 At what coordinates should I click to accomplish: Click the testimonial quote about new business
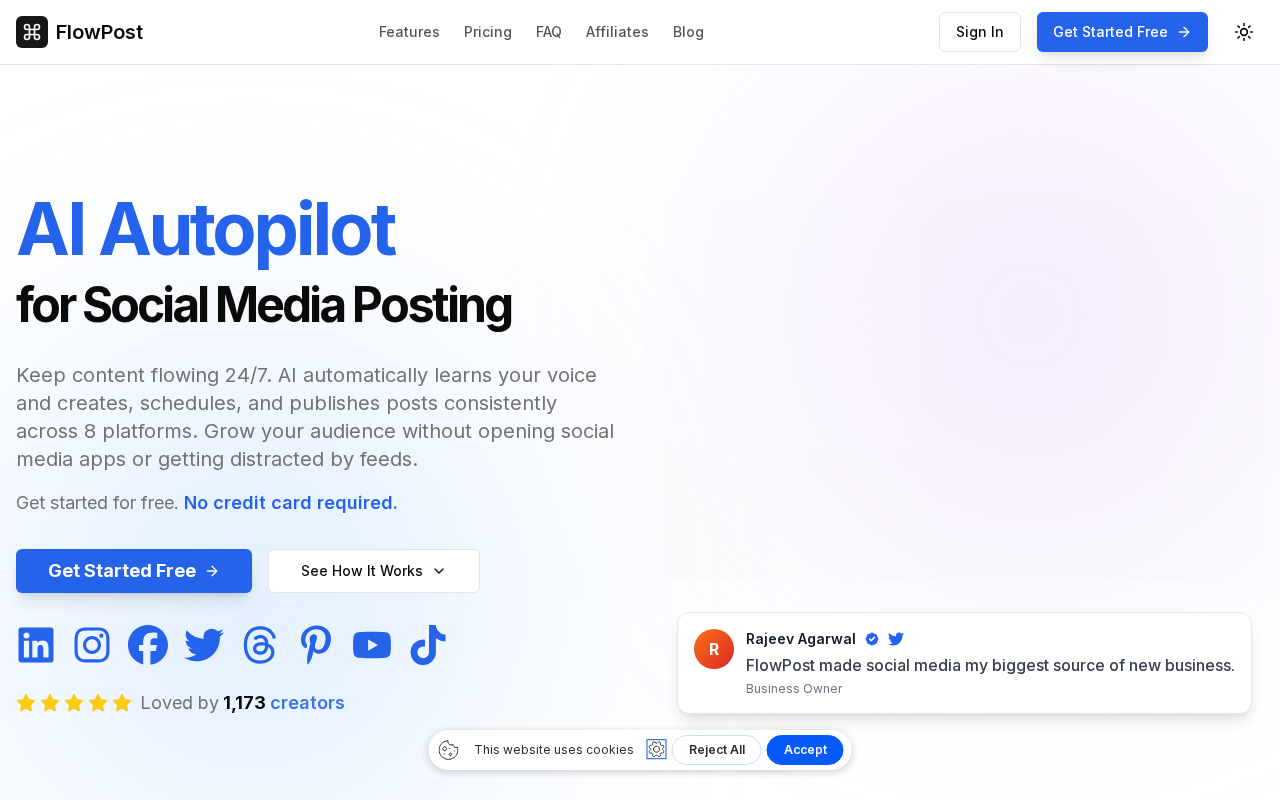click(990, 665)
